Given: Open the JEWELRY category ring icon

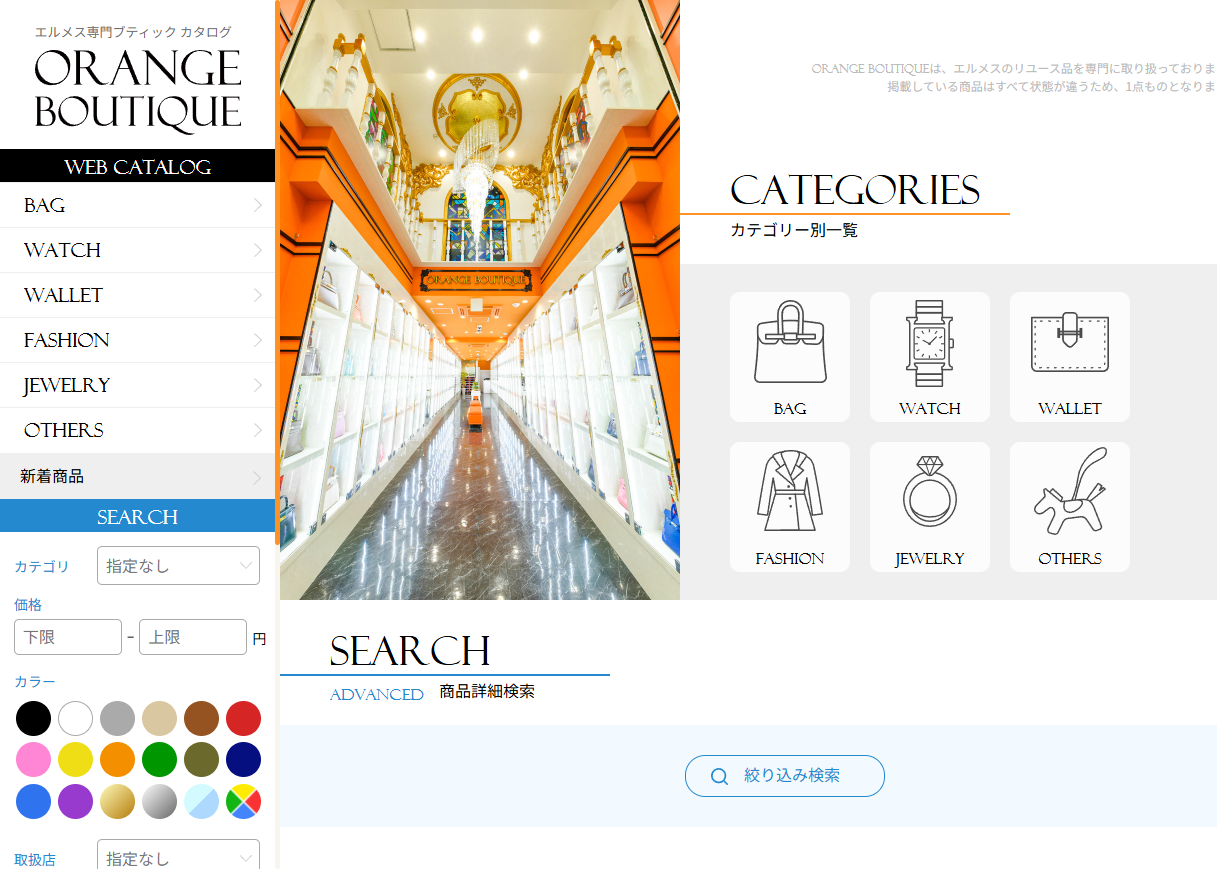Looking at the screenshot, I should click(930, 492).
